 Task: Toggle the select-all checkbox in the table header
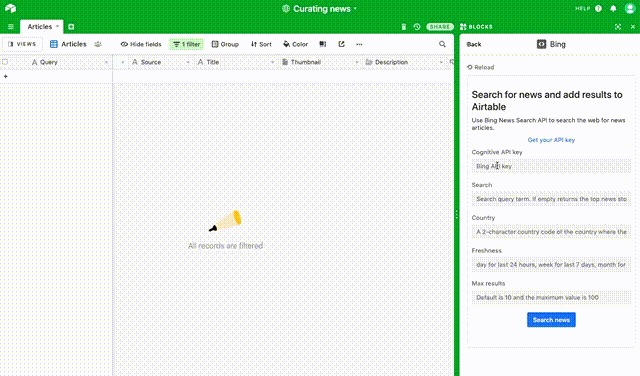pyautogui.click(x=5, y=62)
